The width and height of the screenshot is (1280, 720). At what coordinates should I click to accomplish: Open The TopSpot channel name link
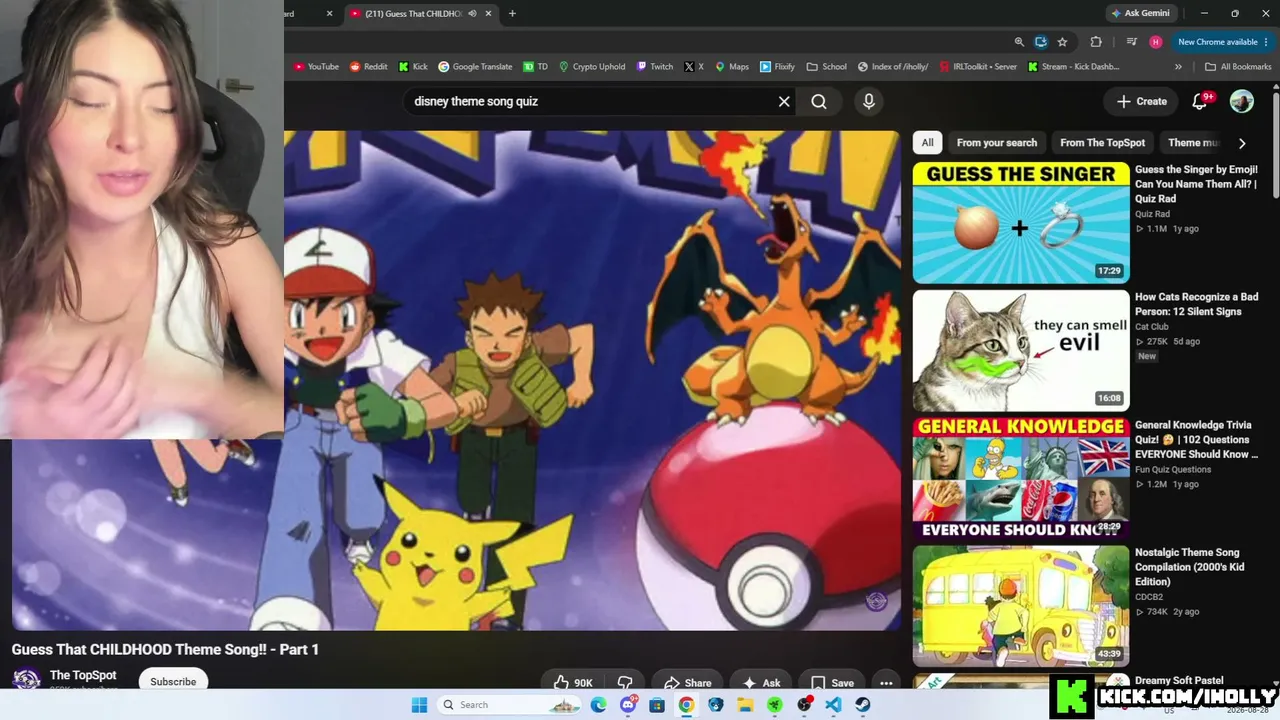pyautogui.click(x=83, y=675)
